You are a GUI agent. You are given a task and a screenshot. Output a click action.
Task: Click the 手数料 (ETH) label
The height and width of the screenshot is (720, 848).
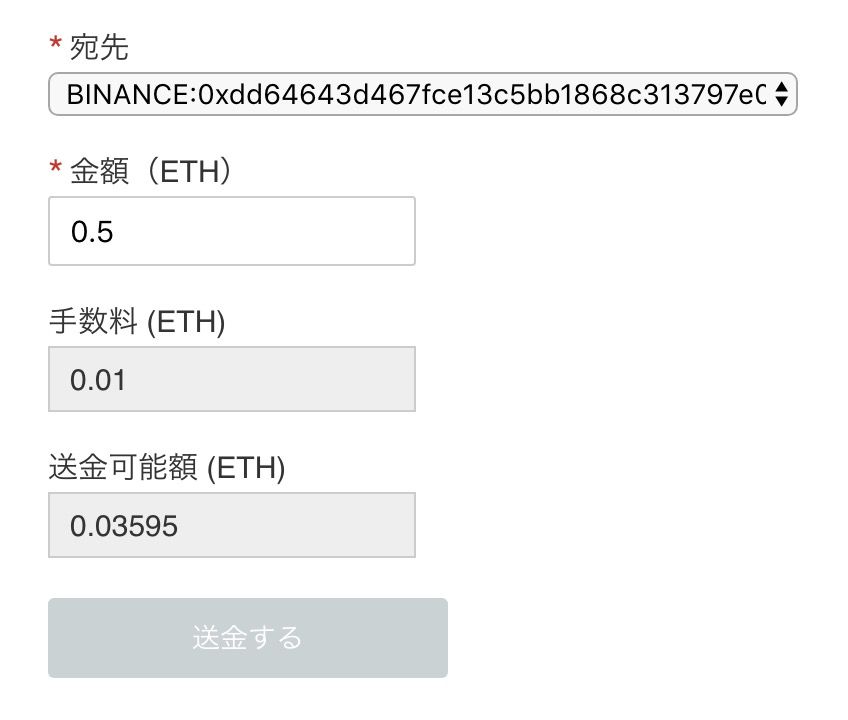tap(137, 322)
